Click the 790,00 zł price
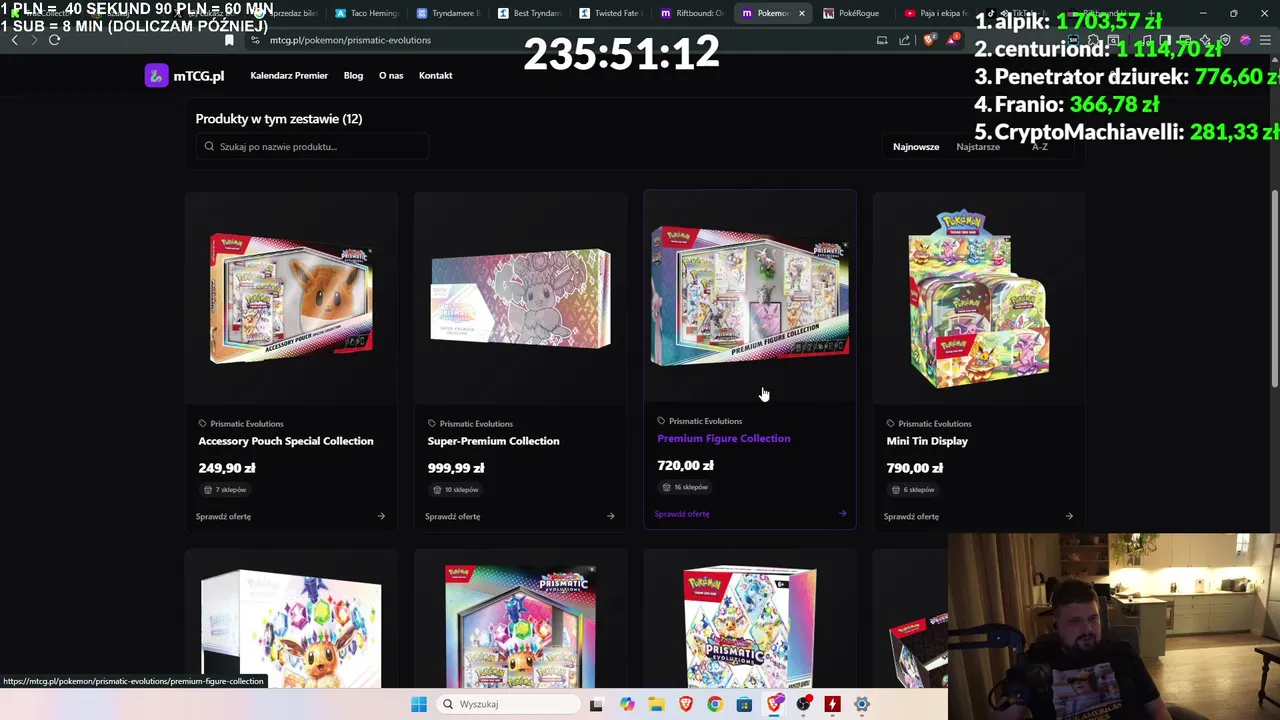 915,468
